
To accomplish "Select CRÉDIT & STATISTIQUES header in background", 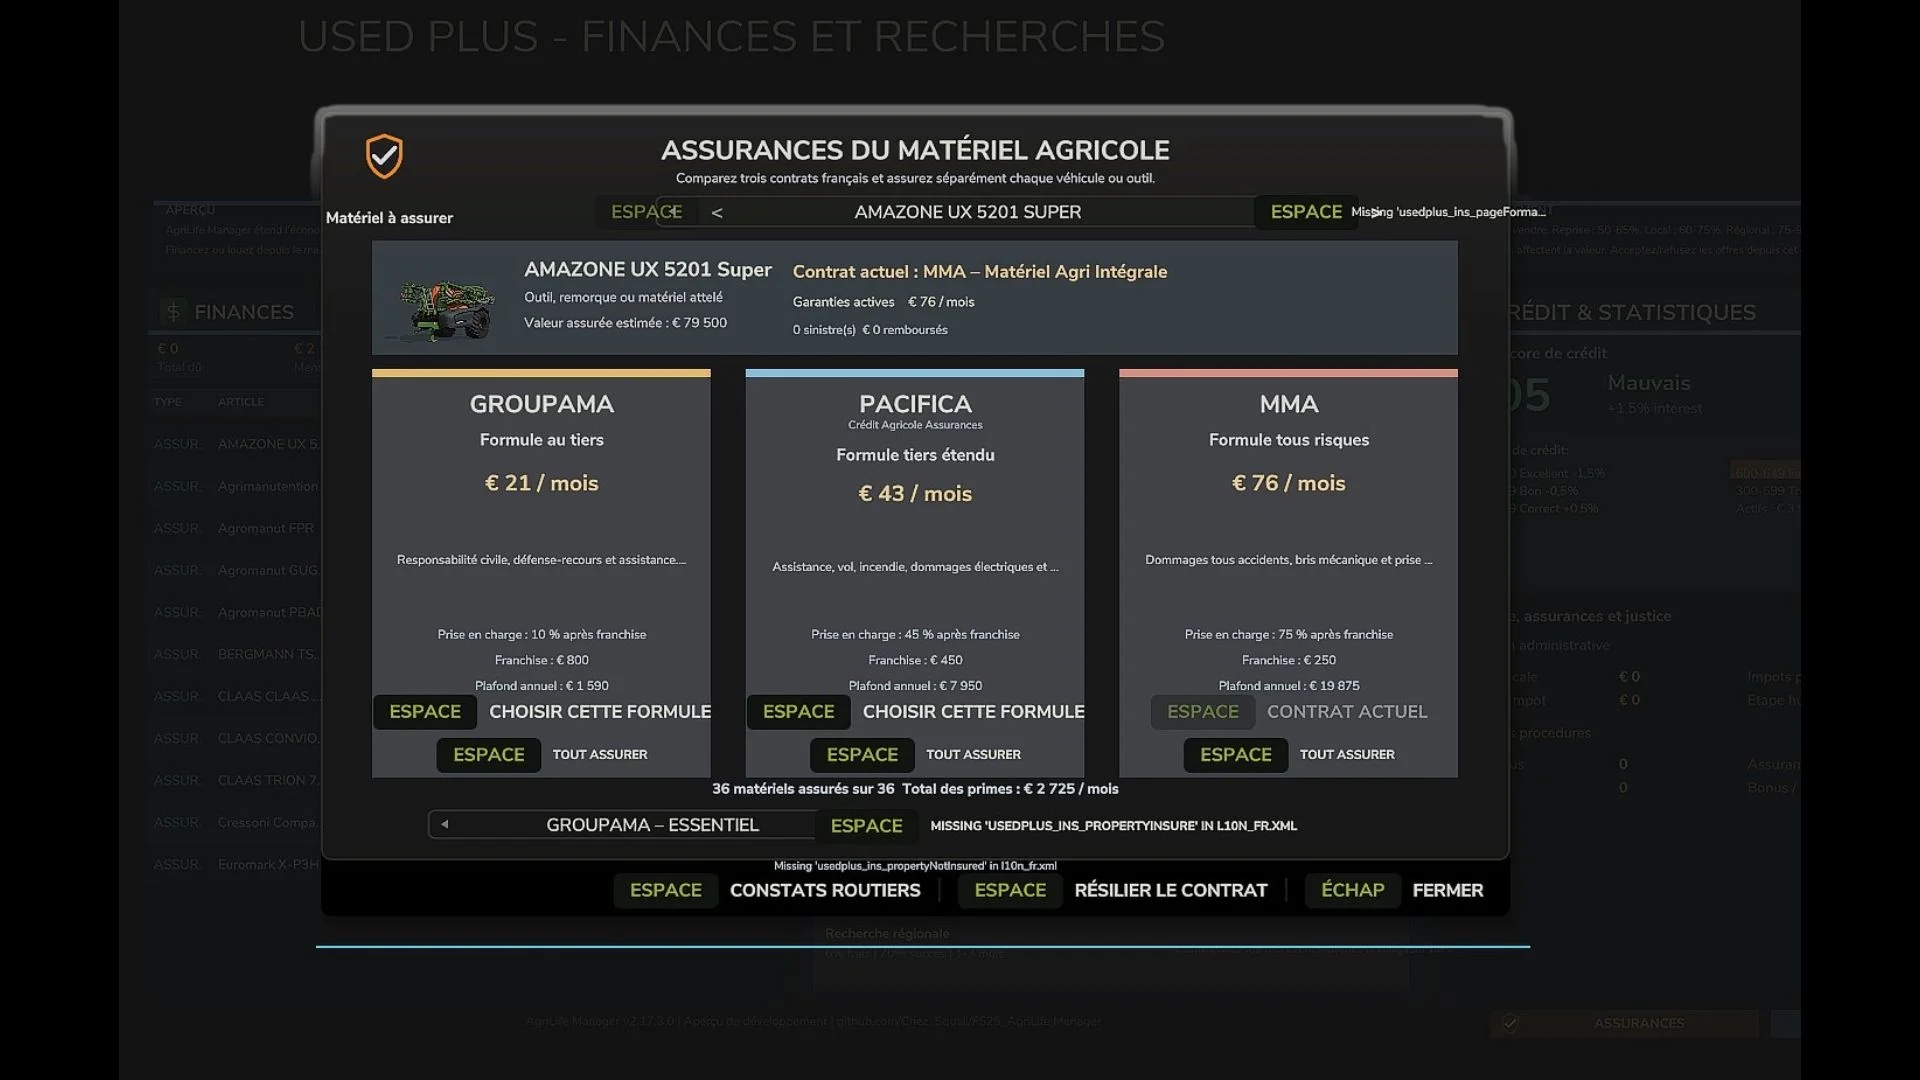I will (x=1631, y=312).
